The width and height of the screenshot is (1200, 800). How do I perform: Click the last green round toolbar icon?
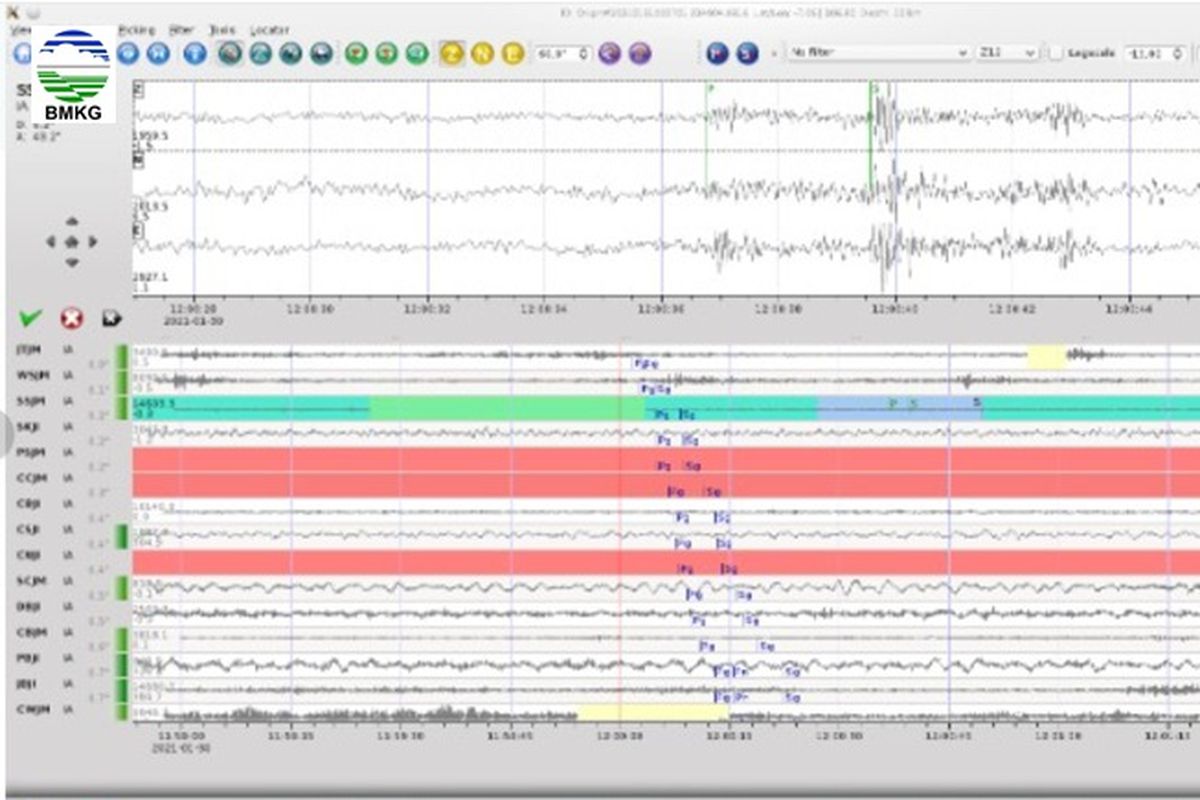(x=417, y=53)
